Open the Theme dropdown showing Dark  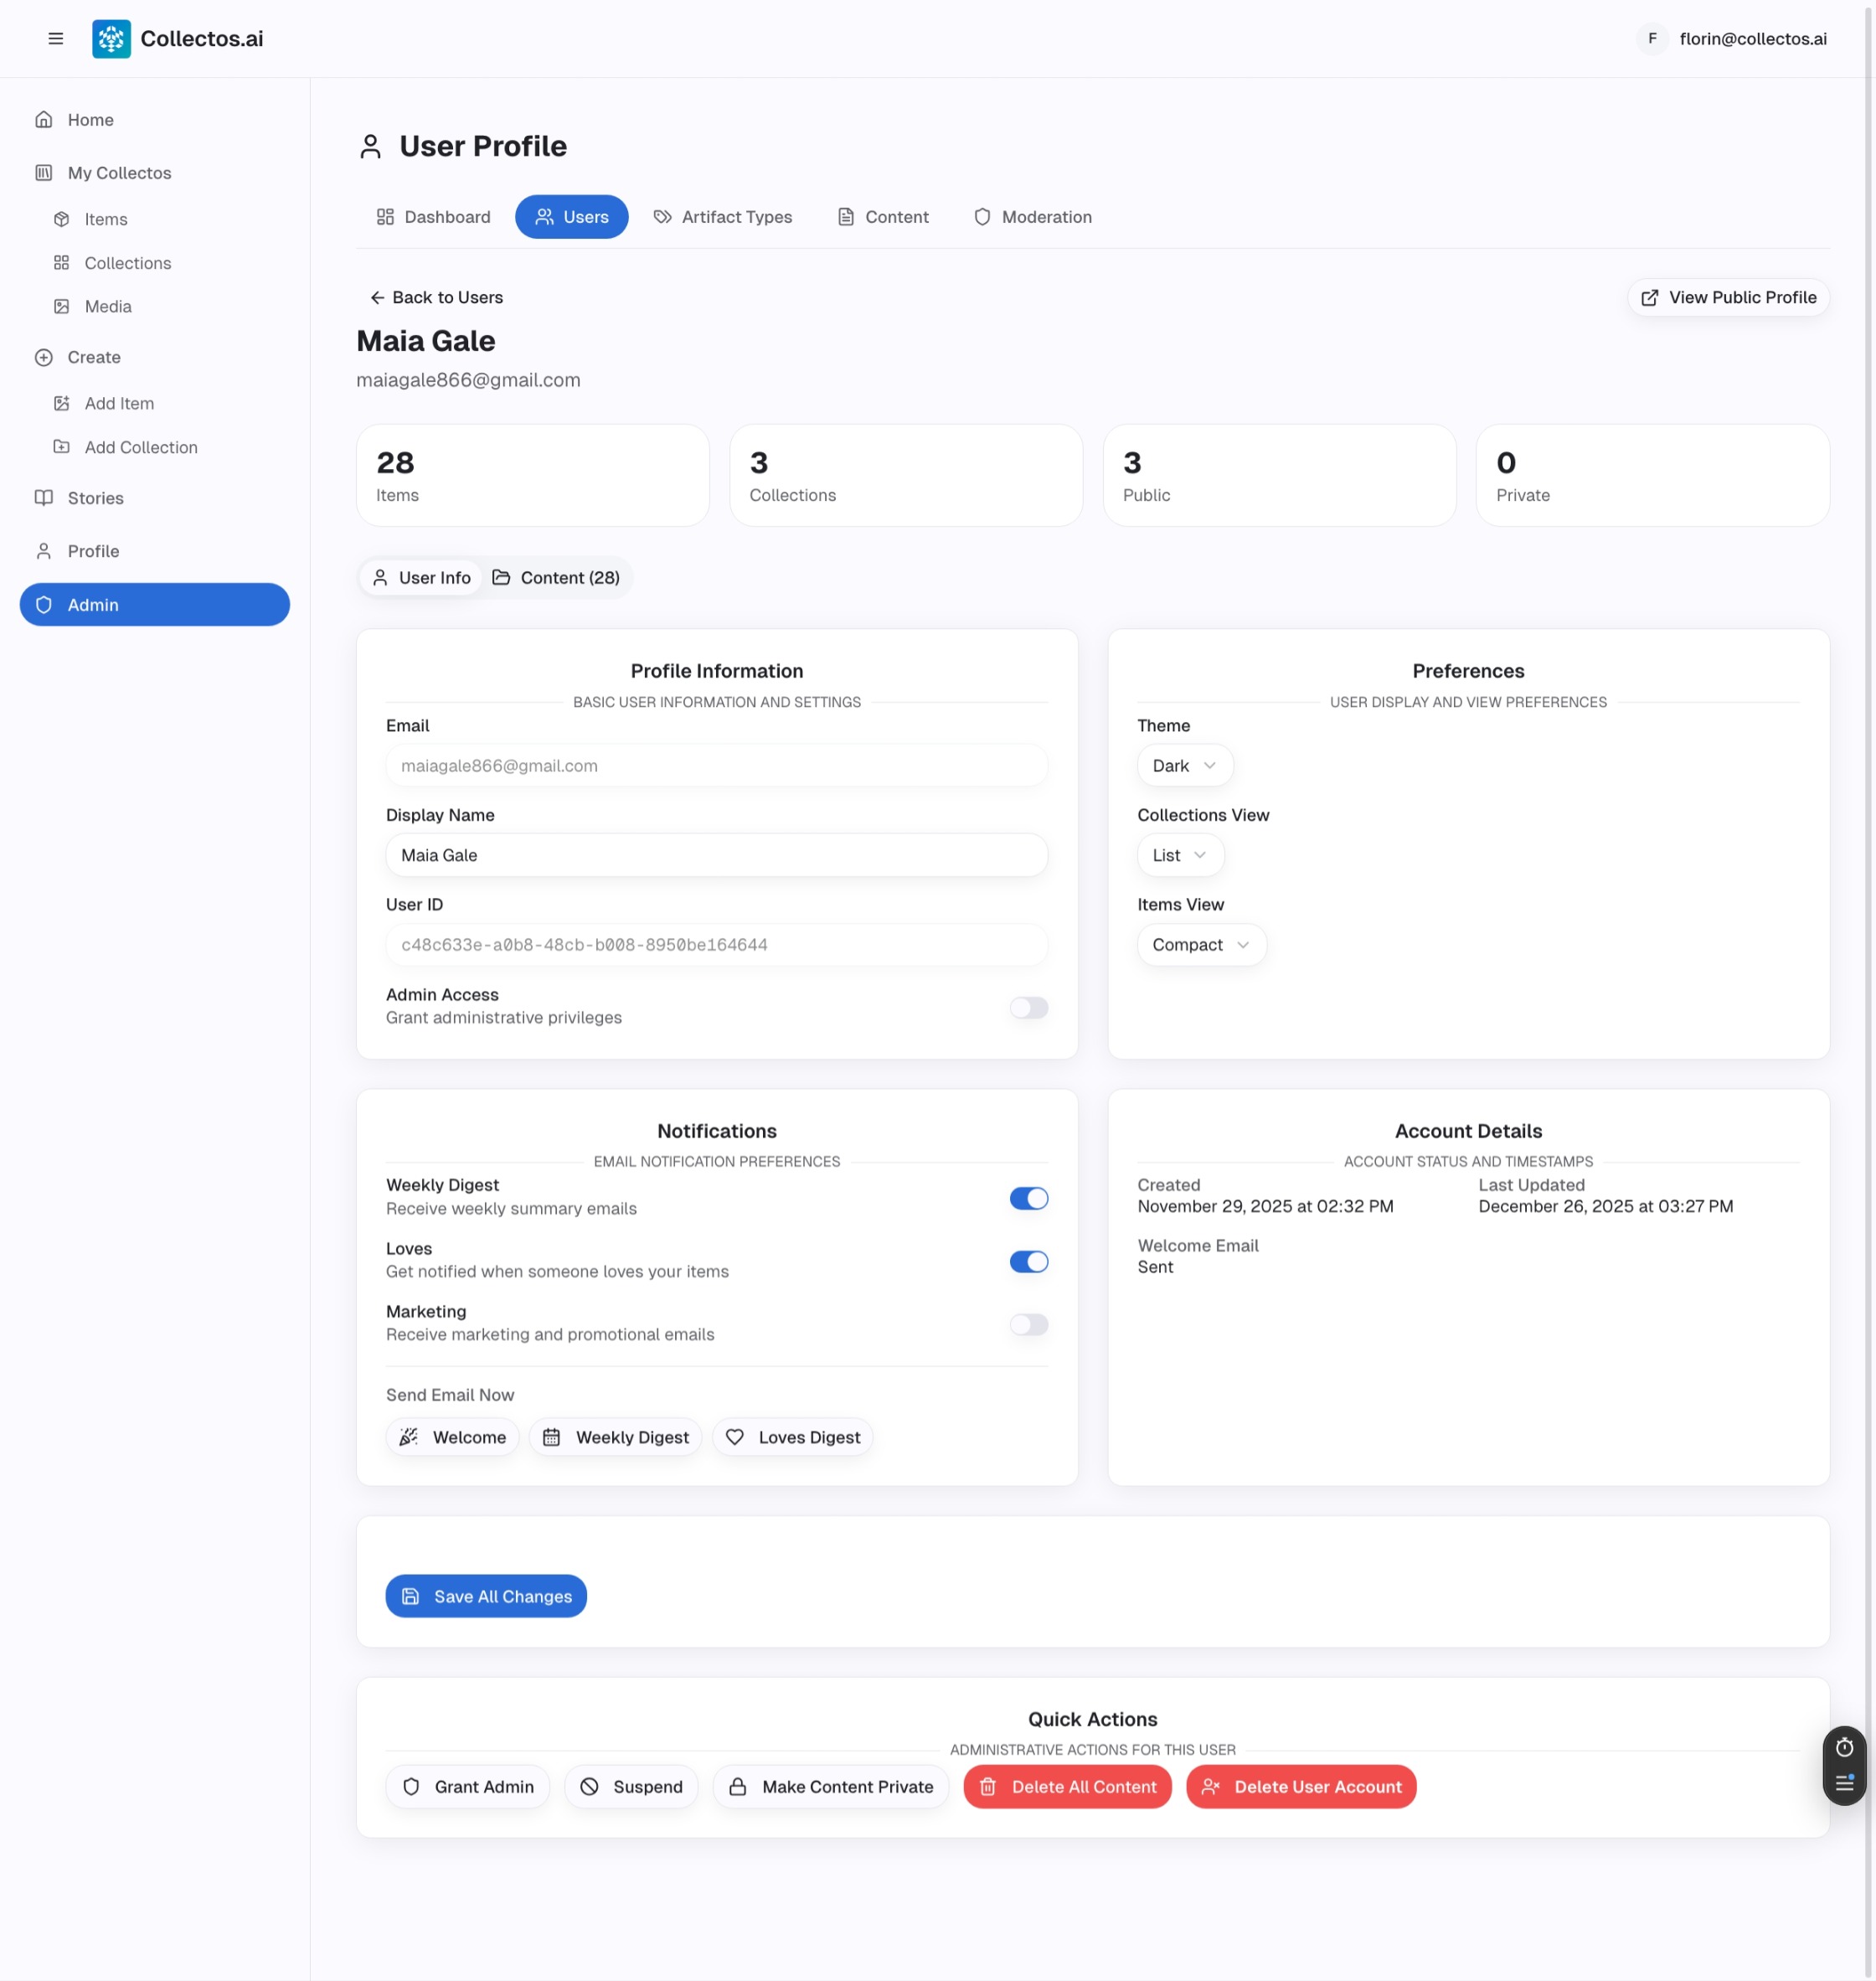coord(1184,765)
